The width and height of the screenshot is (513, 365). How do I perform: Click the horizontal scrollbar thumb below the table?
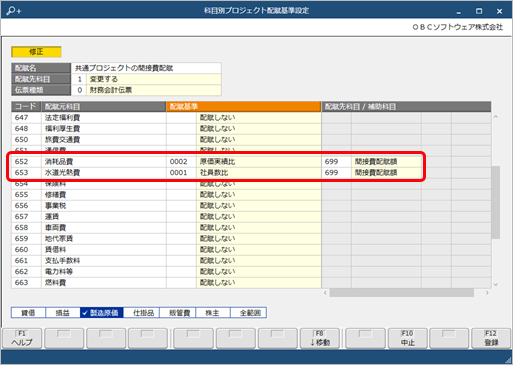(402, 293)
